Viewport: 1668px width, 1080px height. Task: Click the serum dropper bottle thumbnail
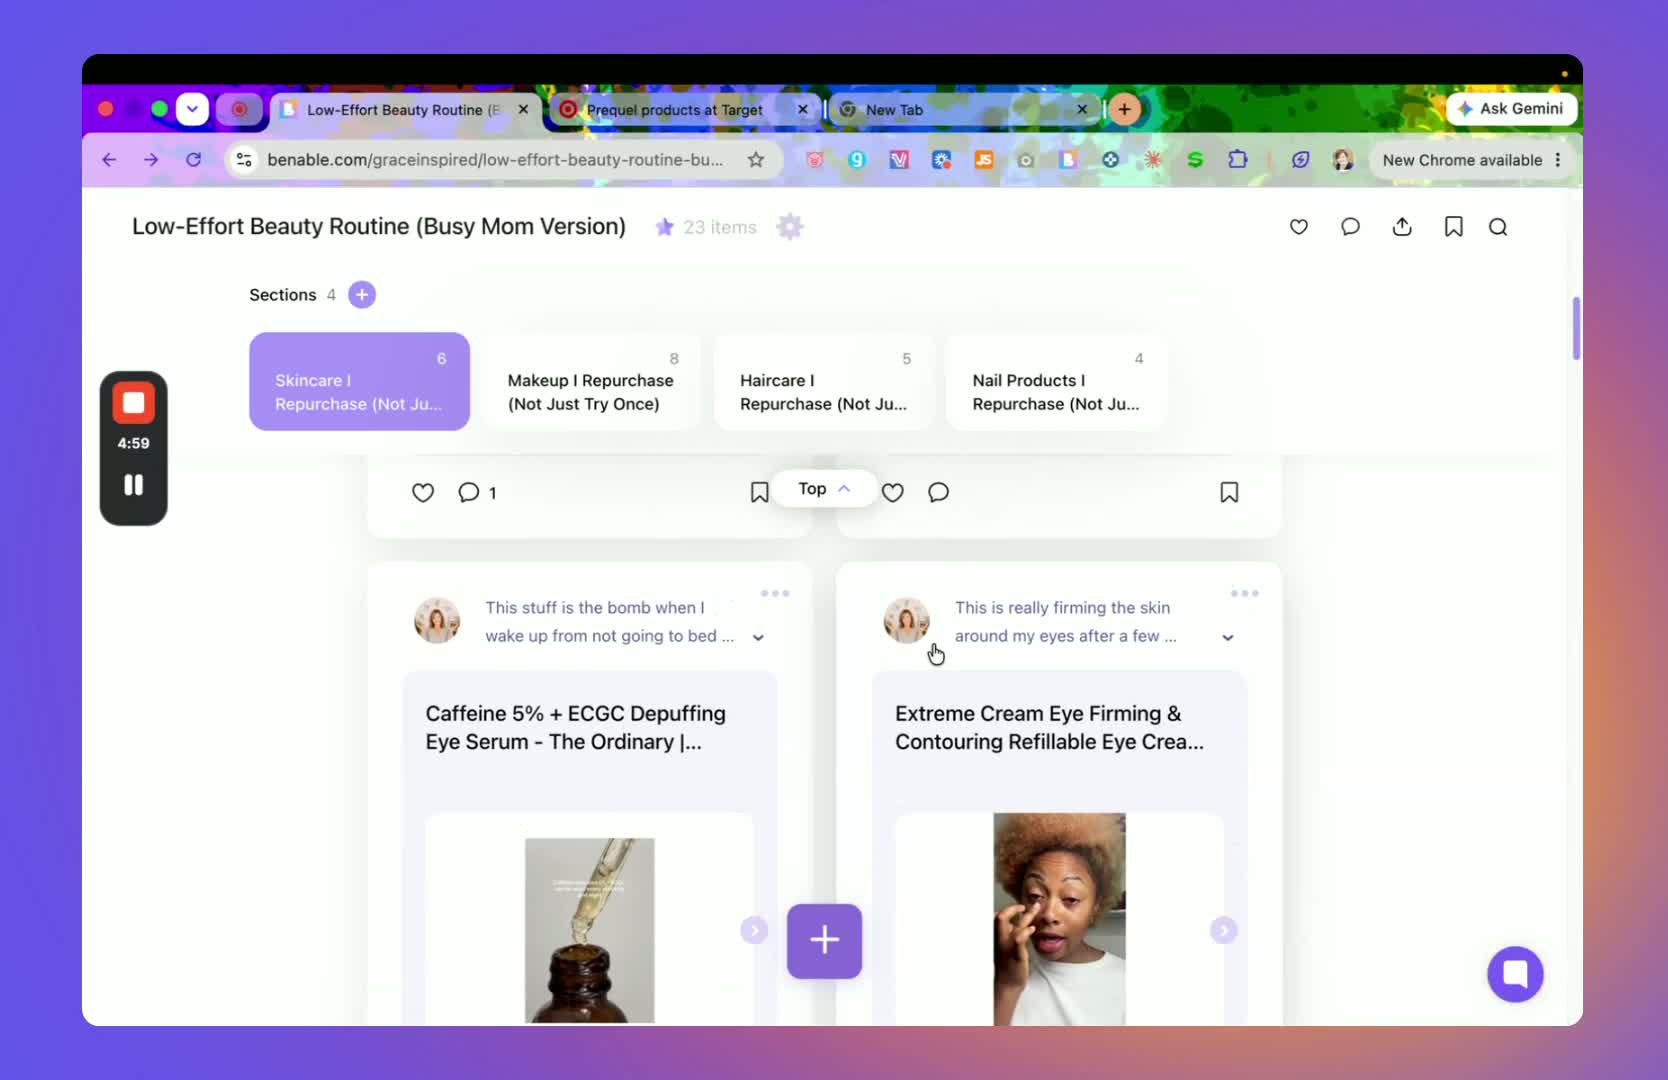(590, 930)
